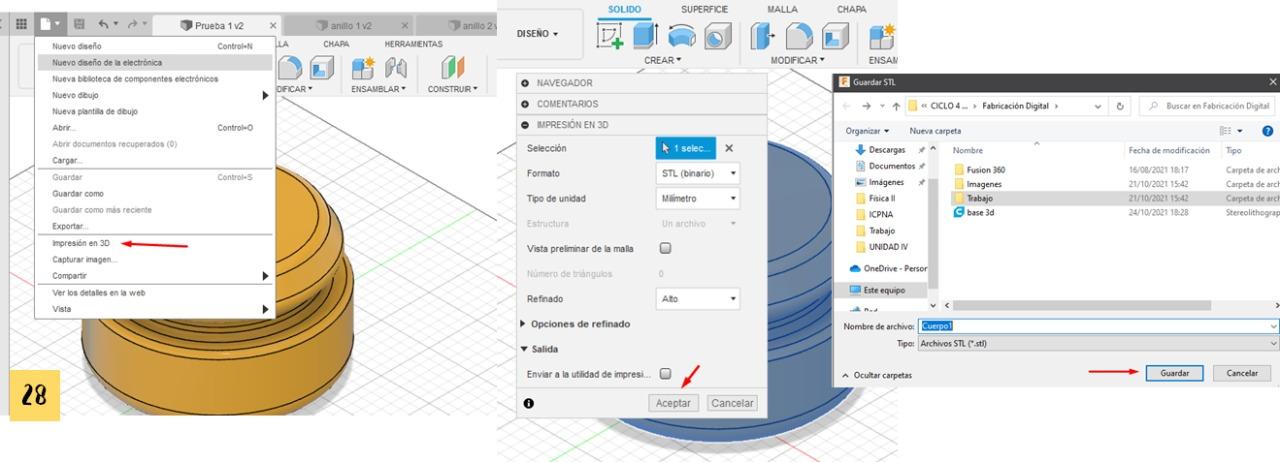Click New Component icon in left window
The image size is (1280, 462).
(364, 69)
